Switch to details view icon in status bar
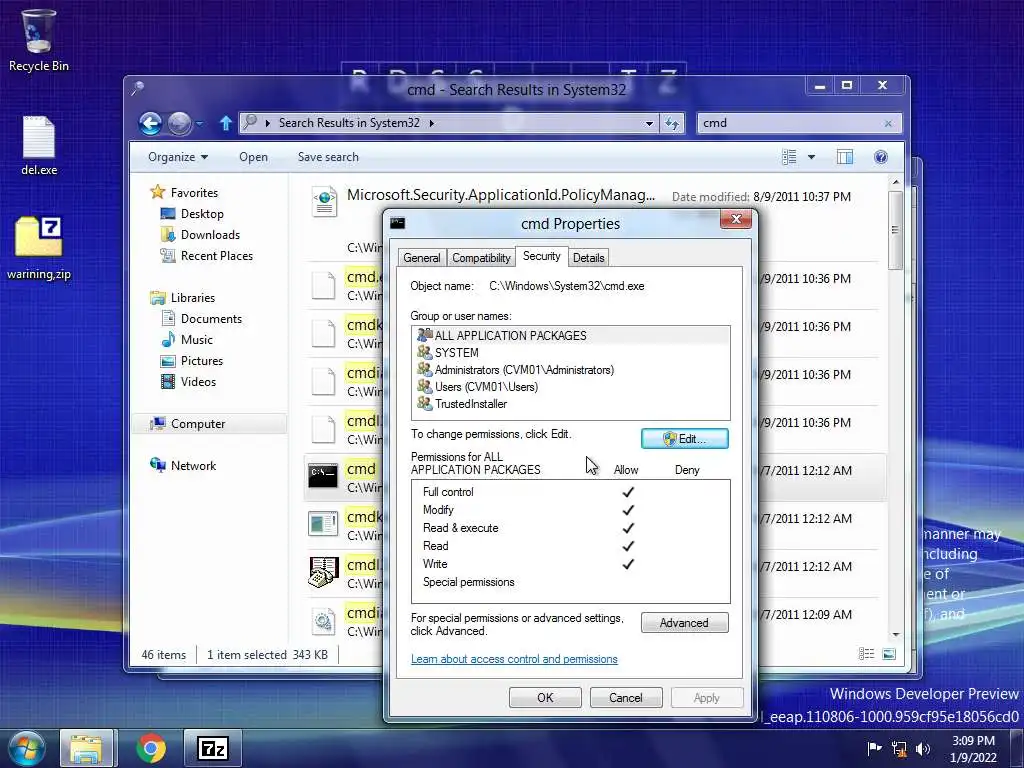1024x768 pixels. [866, 654]
